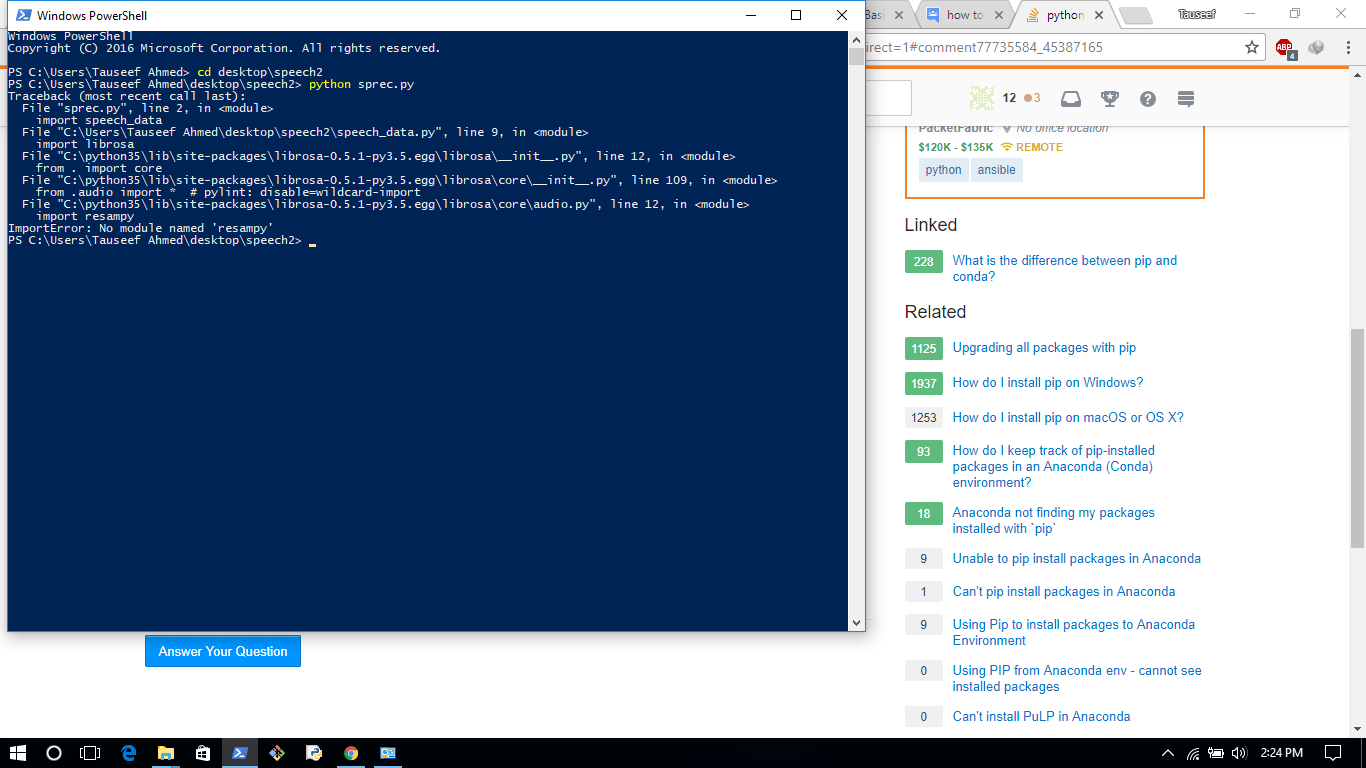Screen dimensions: 1366x768
Task: Select the python tag on the job ad
Action: click(x=943, y=170)
